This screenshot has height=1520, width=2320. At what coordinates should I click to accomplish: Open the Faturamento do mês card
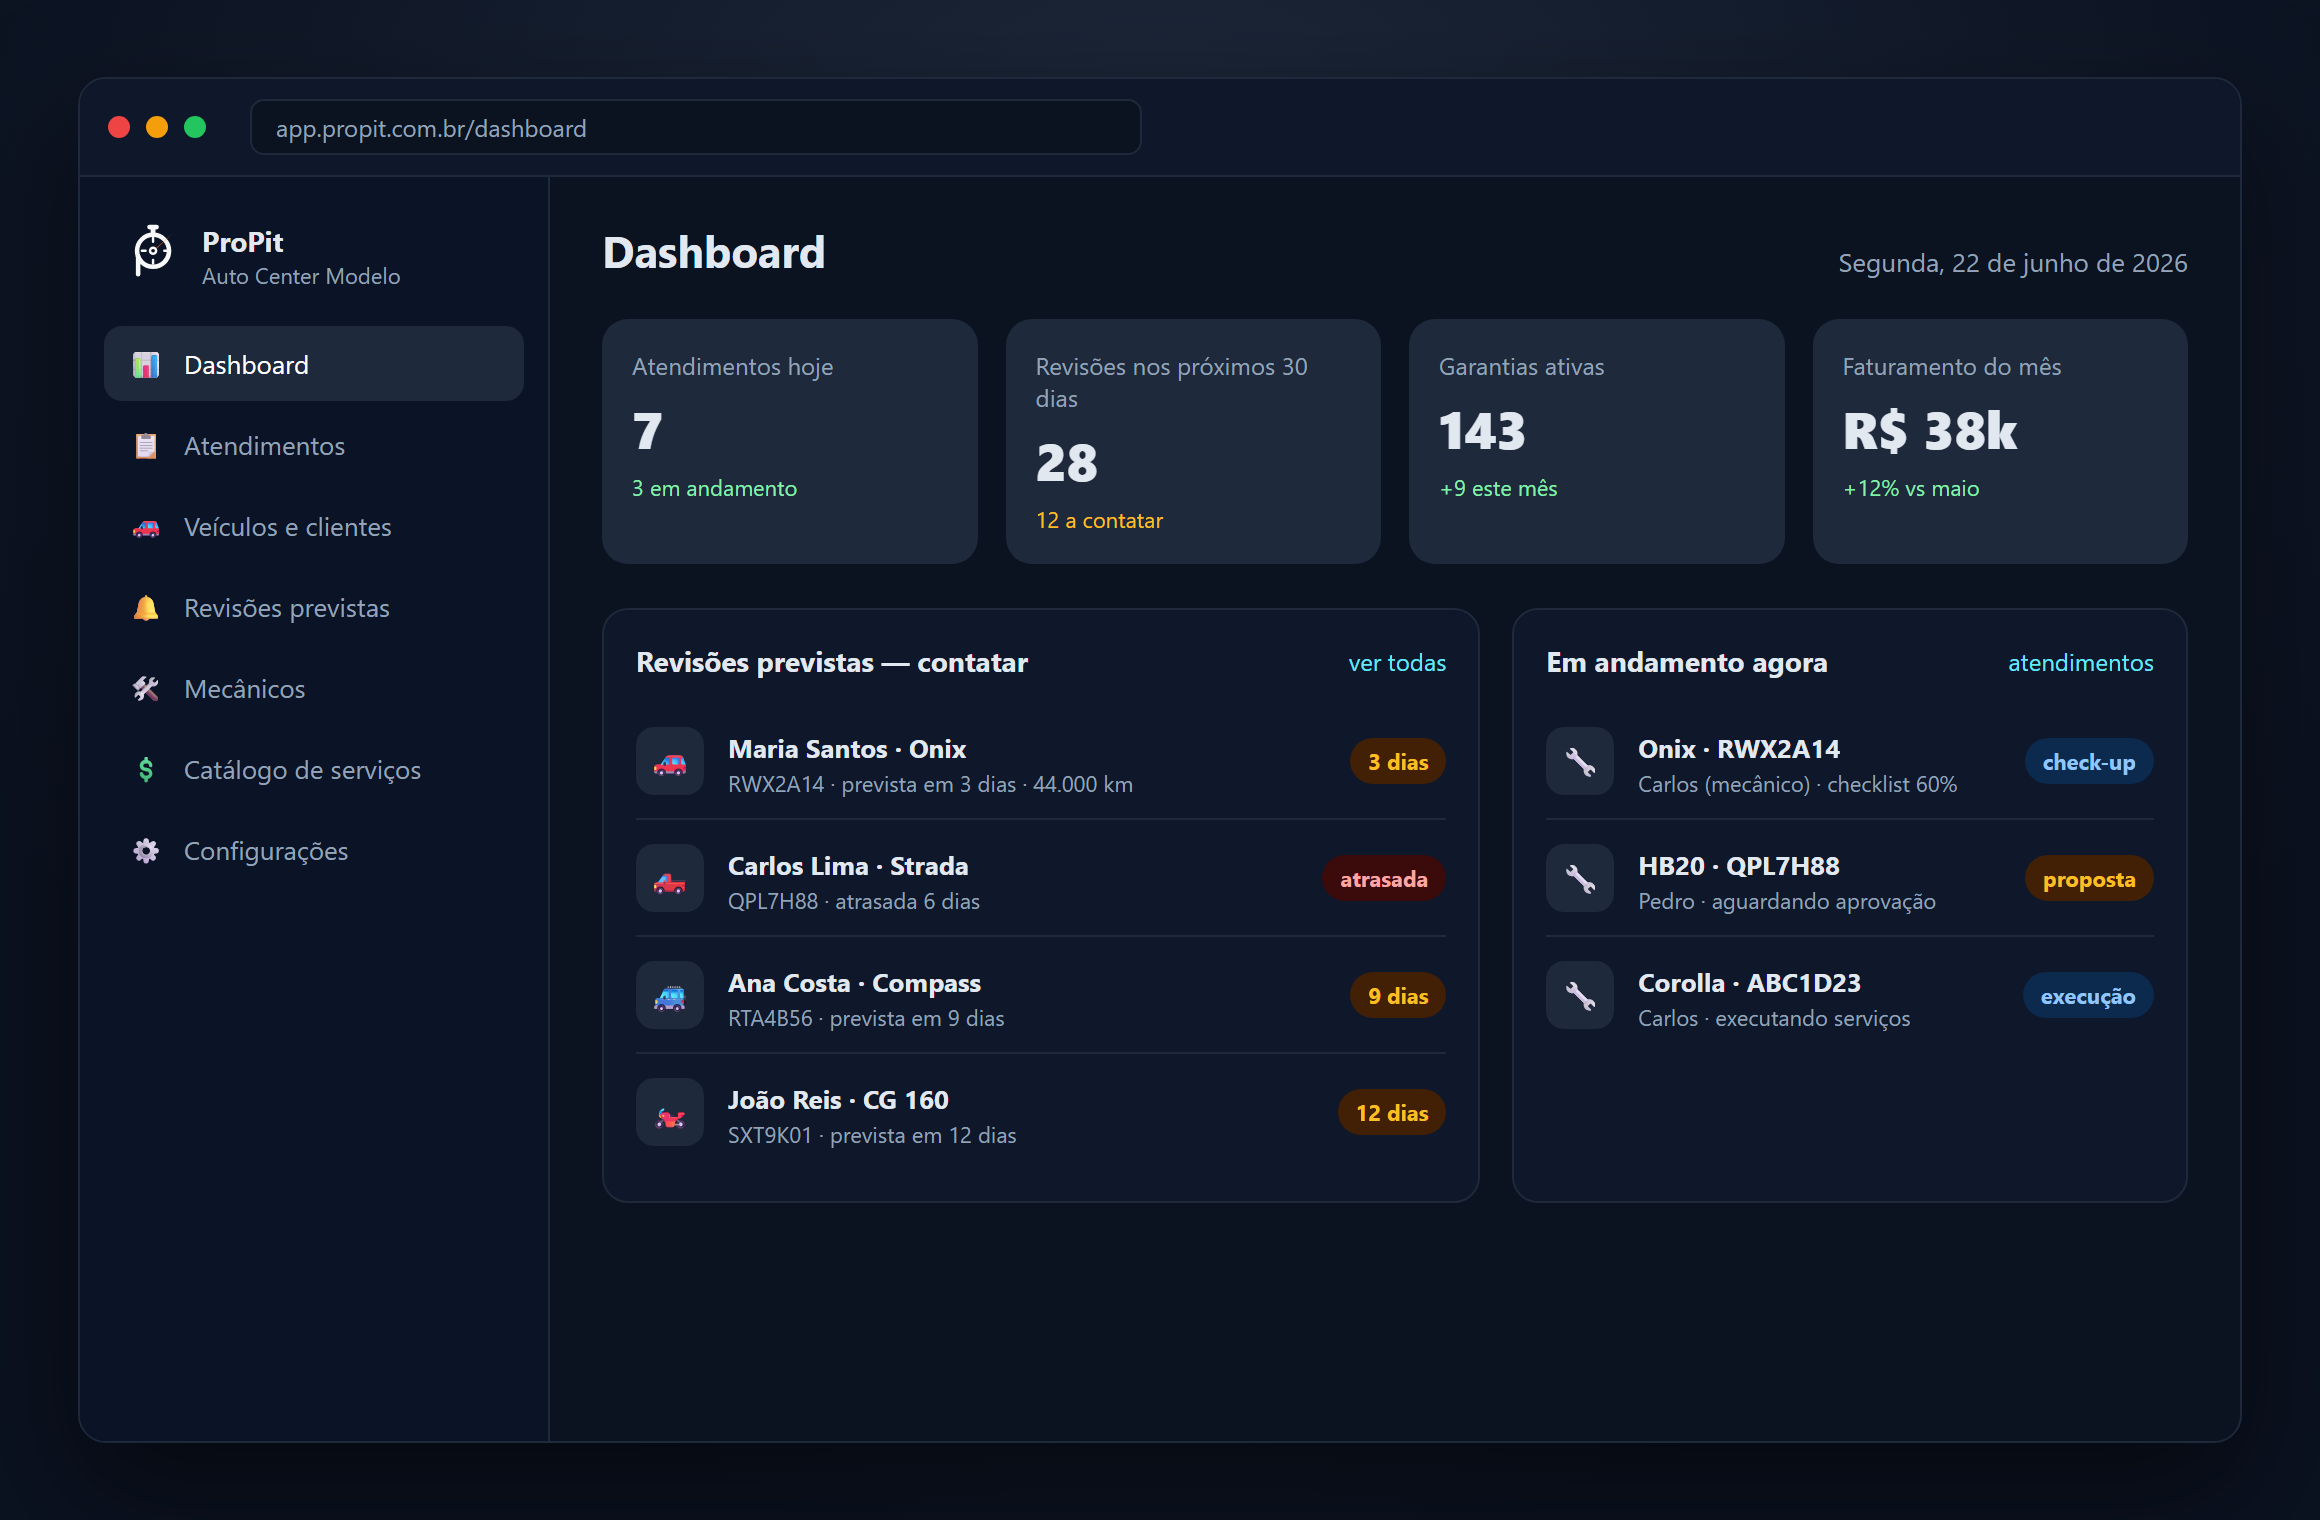point(2000,441)
